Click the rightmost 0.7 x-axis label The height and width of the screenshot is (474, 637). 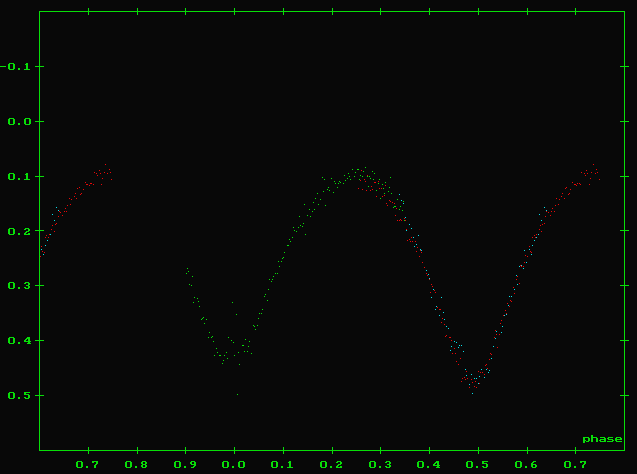click(575, 465)
